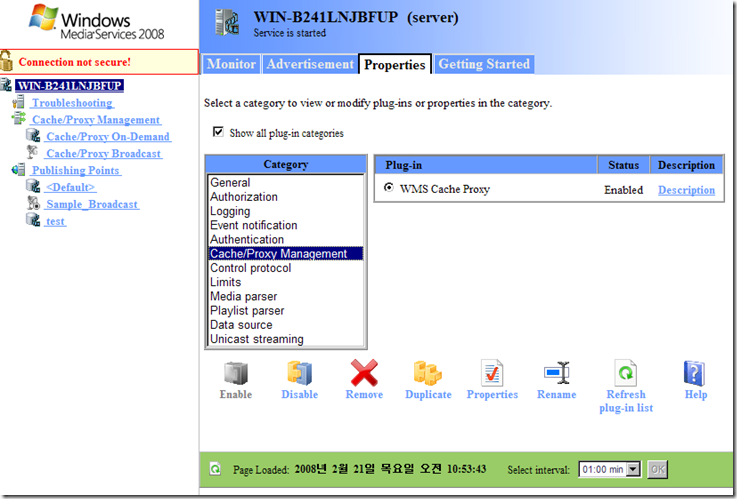The width and height of the screenshot is (737, 499).
Task: Open the Cache/Proxy On-Demand link
Action: click(108, 136)
